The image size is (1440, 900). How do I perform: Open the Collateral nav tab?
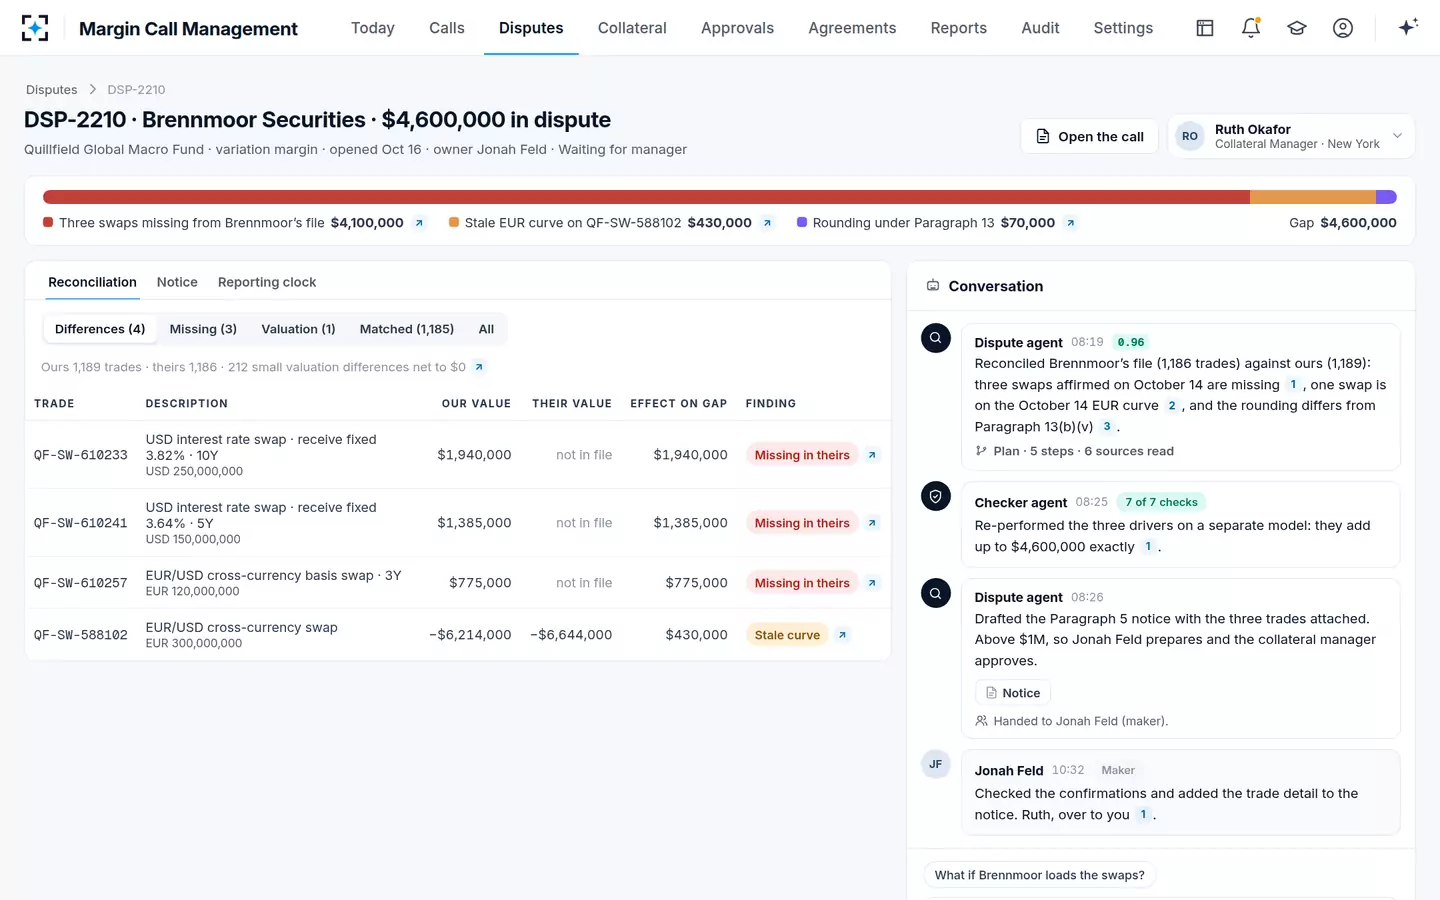point(632,28)
